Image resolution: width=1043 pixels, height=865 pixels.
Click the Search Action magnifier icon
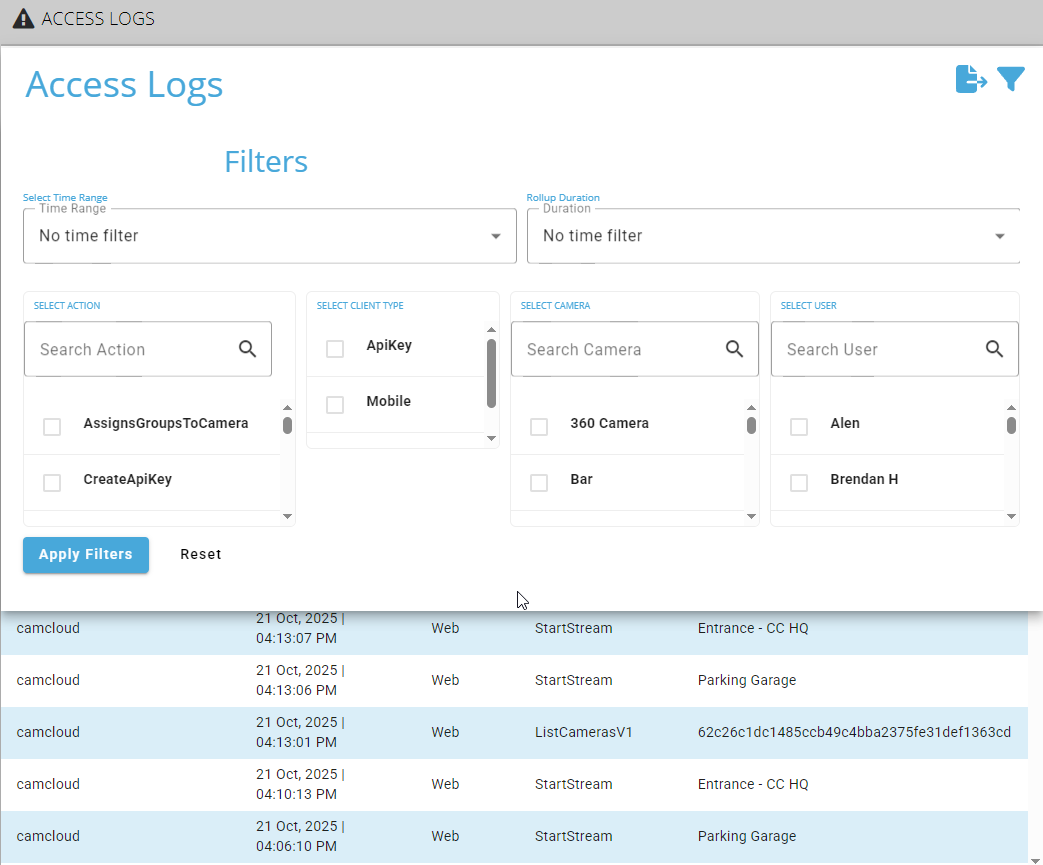click(x=248, y=349)
